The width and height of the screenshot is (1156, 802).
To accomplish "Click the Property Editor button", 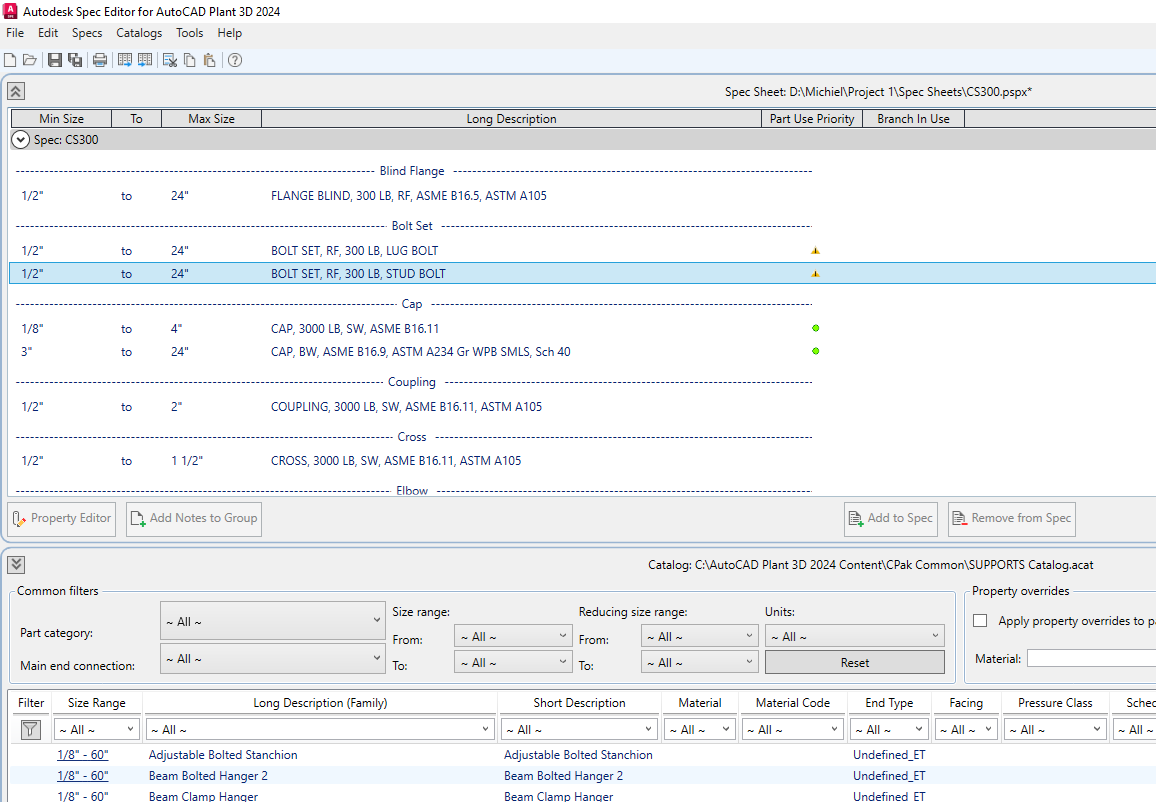I will (62, 519).
